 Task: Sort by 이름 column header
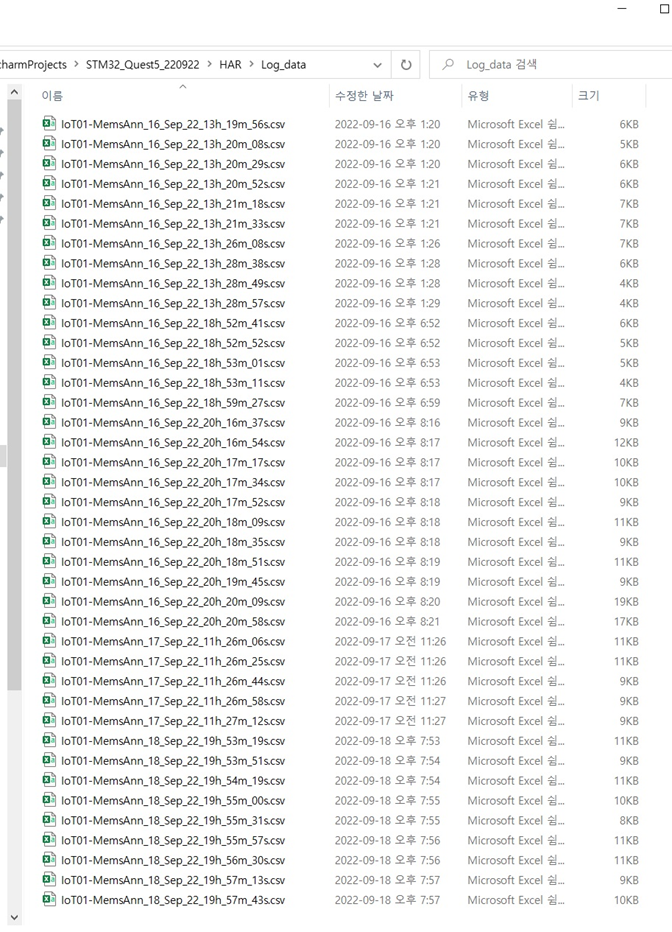(x=52, y=96)
